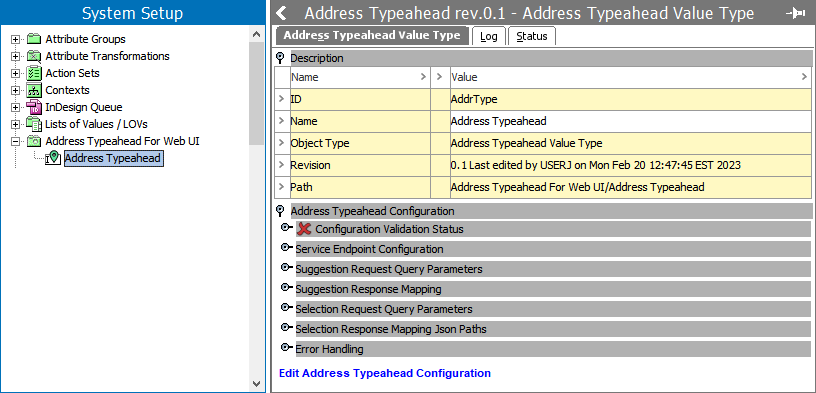
Task: Click the Lists of Values icon
Action: click(34, 124)
